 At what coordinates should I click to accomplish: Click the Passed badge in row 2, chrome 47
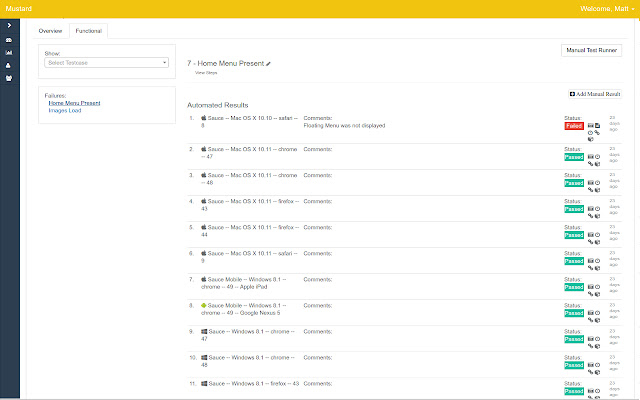574,157
